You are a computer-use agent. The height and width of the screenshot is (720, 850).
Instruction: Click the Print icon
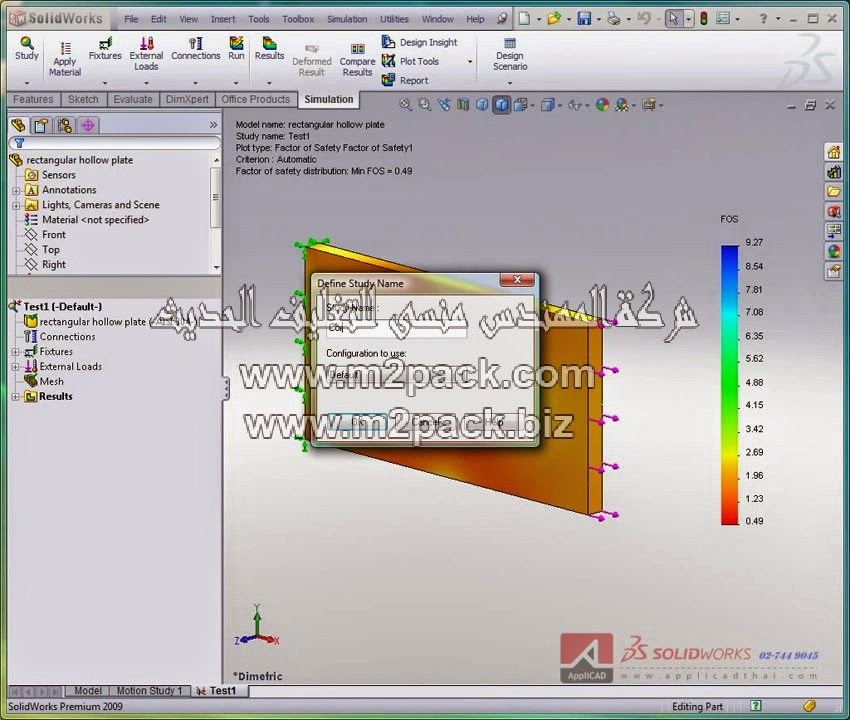coord(614,19)
